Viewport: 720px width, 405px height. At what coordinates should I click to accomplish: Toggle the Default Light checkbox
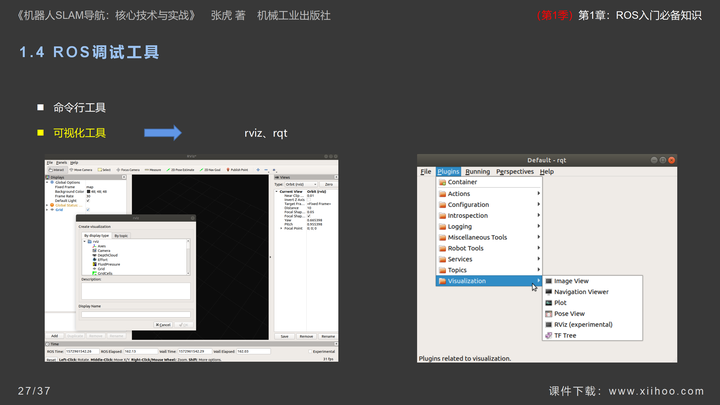(88, 201)
